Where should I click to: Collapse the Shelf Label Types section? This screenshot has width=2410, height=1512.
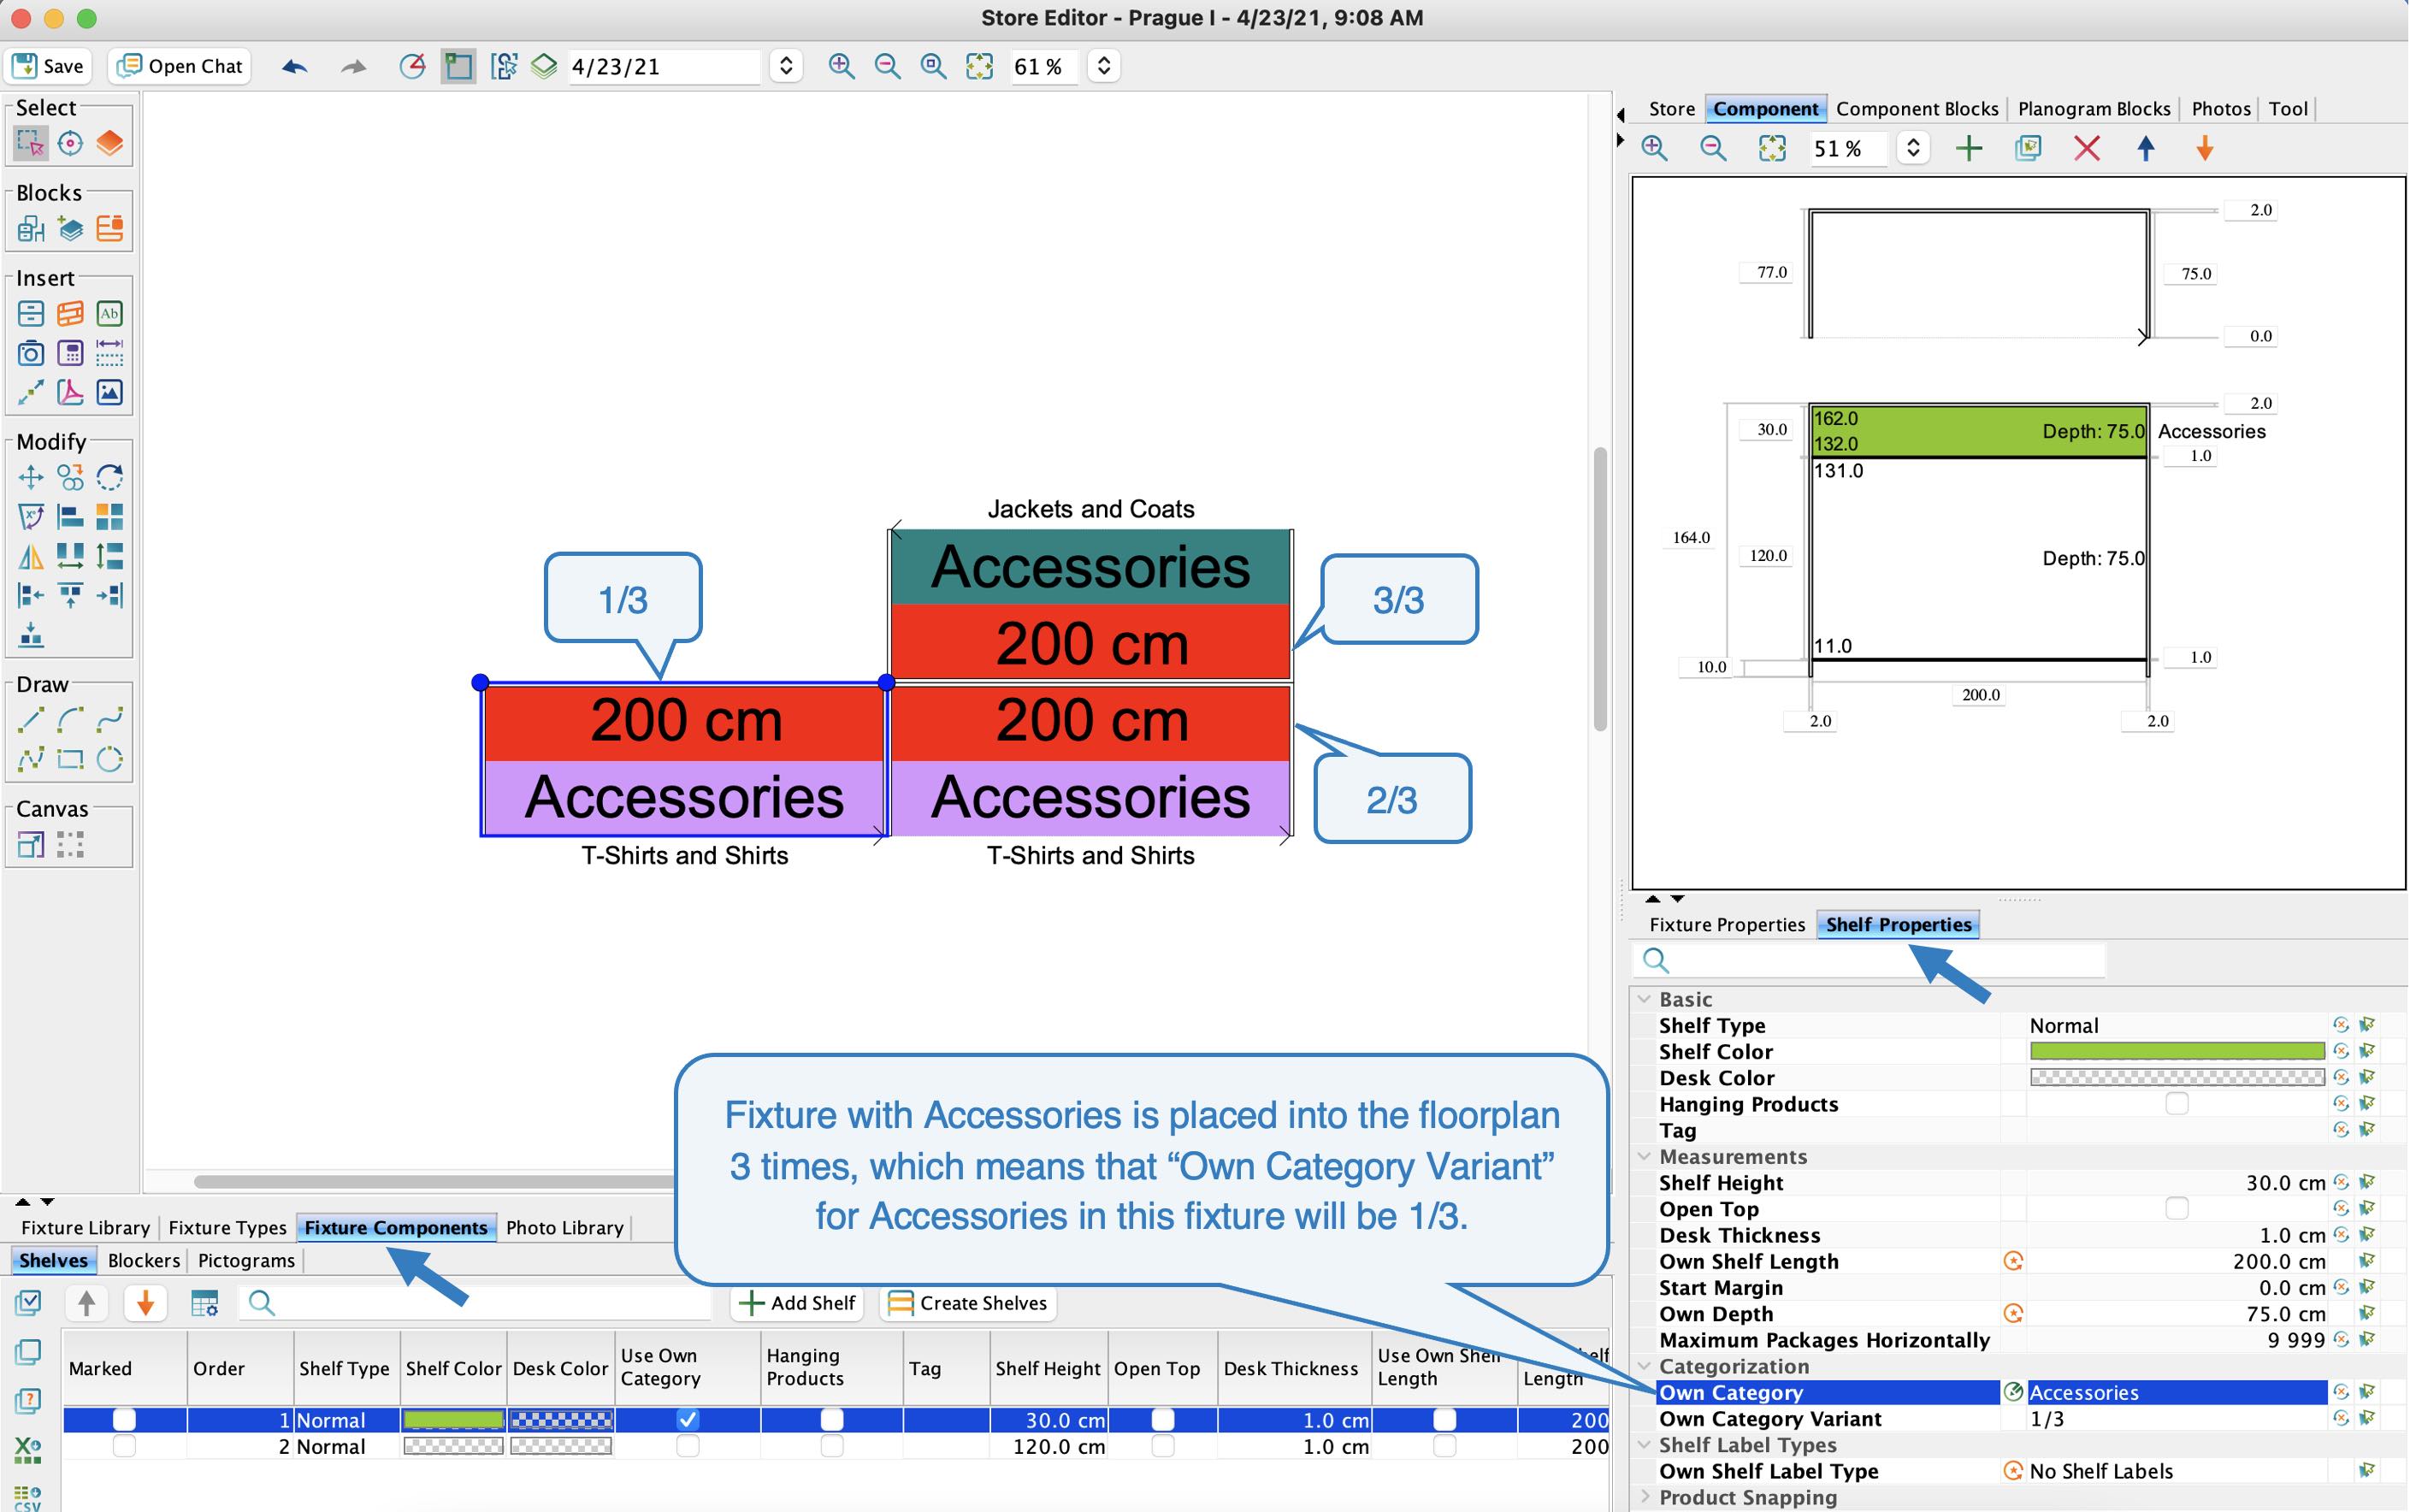click(1644, 1444)
